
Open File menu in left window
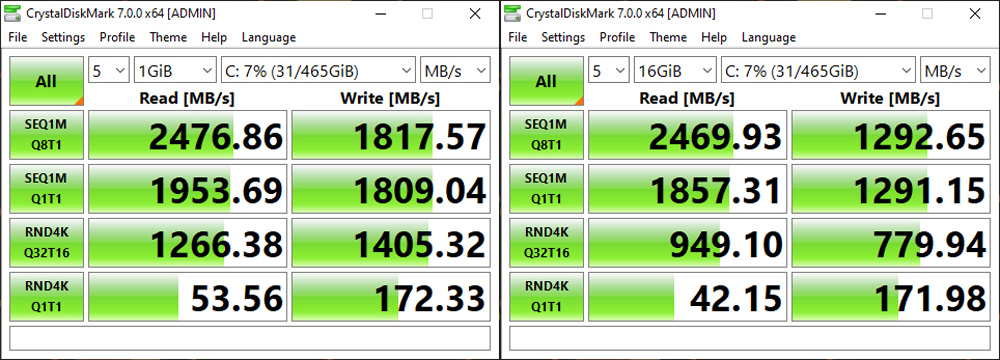pyautogui.click(x=18, y=38)
